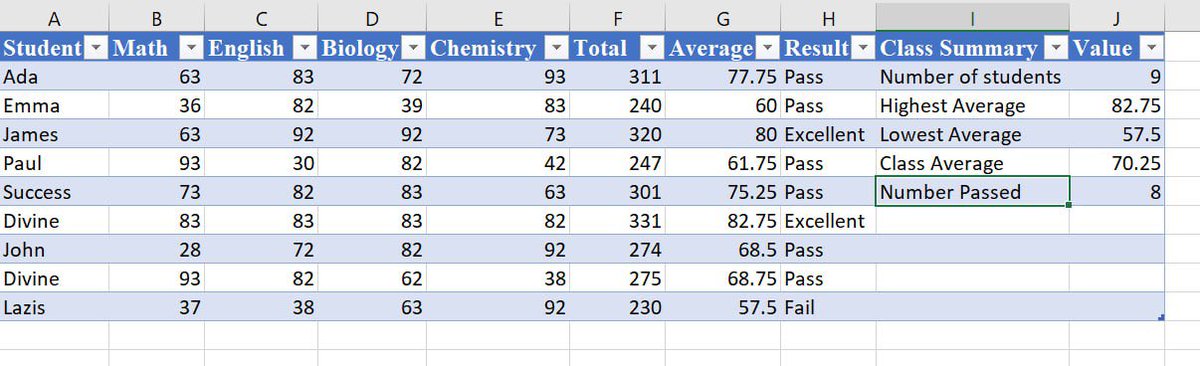Click the Lowest Average value in column J
The width and height of the screenshot is (1200, 366).
pos(1117,134)
